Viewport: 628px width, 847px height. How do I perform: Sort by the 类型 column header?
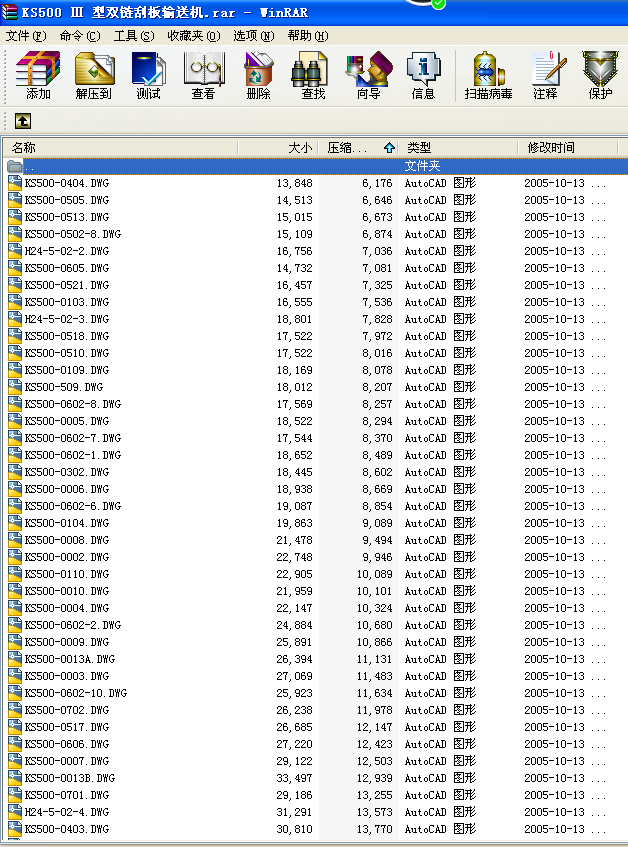(x=458, y=147)
